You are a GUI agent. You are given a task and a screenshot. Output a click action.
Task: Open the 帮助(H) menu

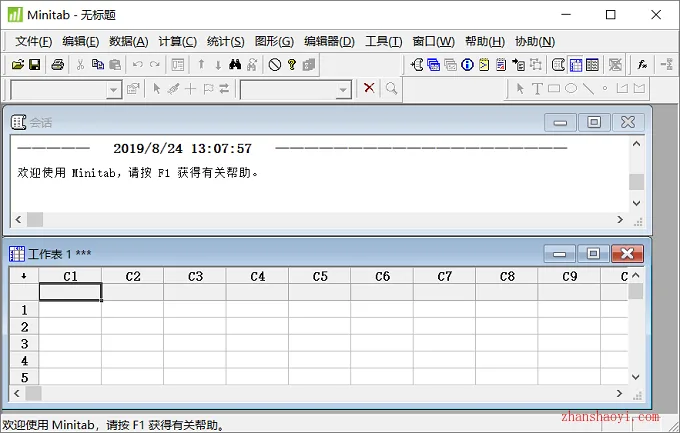(485, 42)
